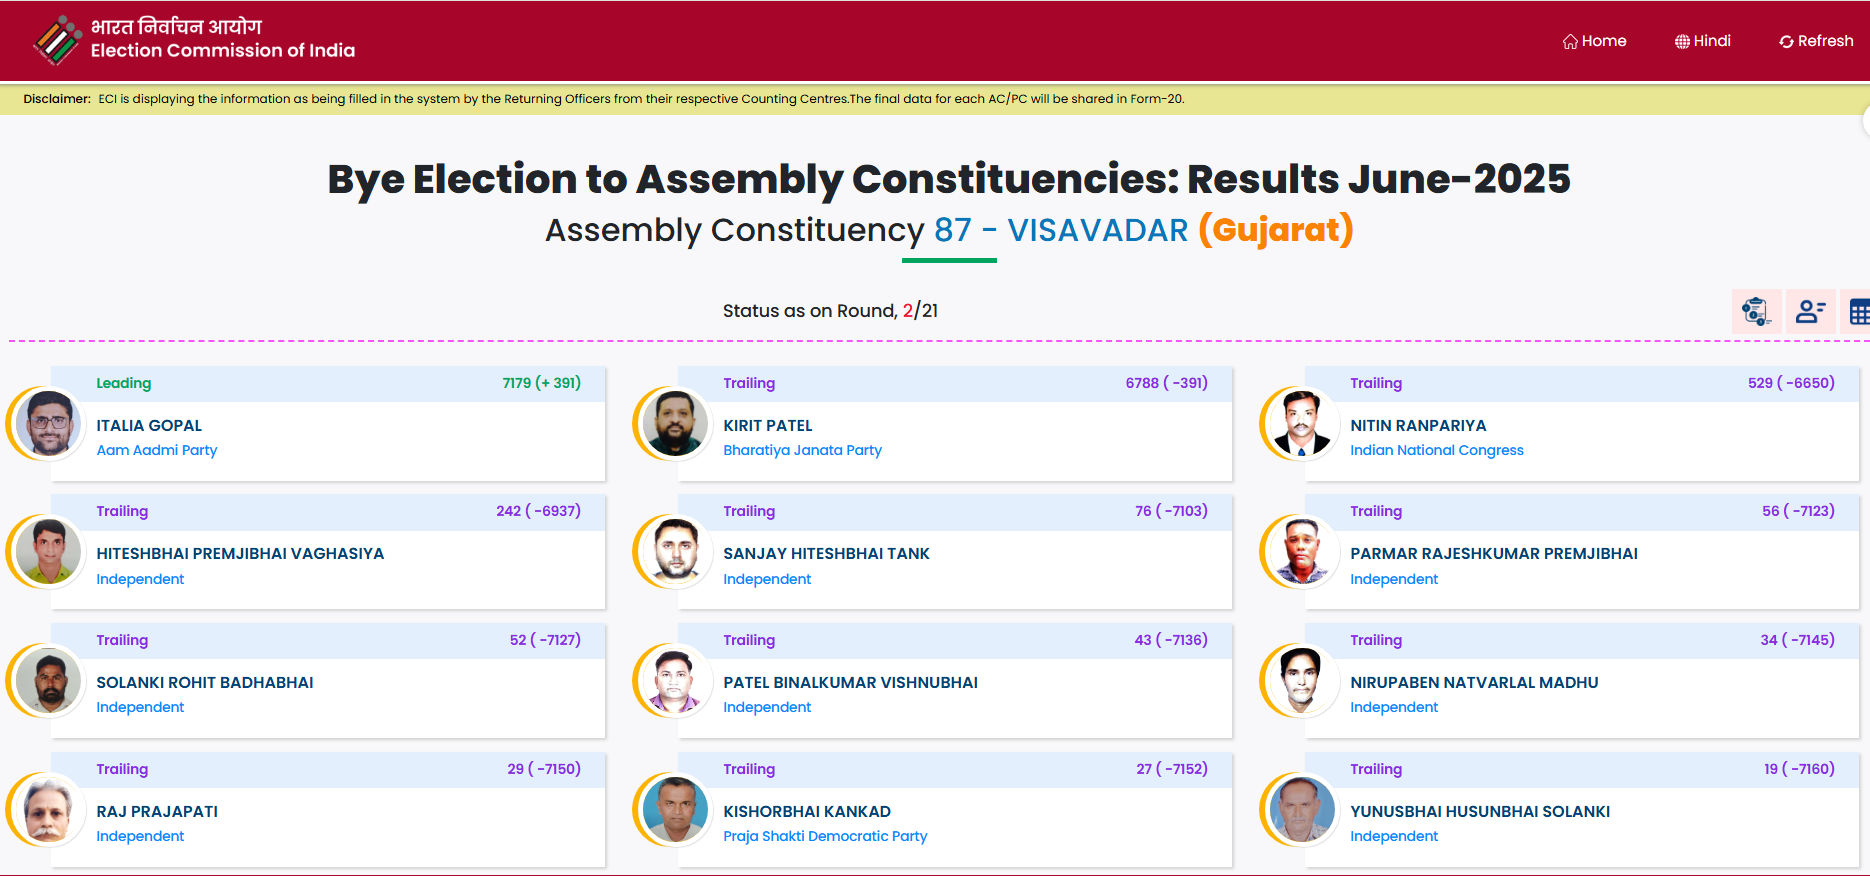Image resolution: width=1870 pixels, height=876 pixels.
Task: Click Praja Shakti Democratic Party label
Action: pyautogui.click(x=825, y=836)
